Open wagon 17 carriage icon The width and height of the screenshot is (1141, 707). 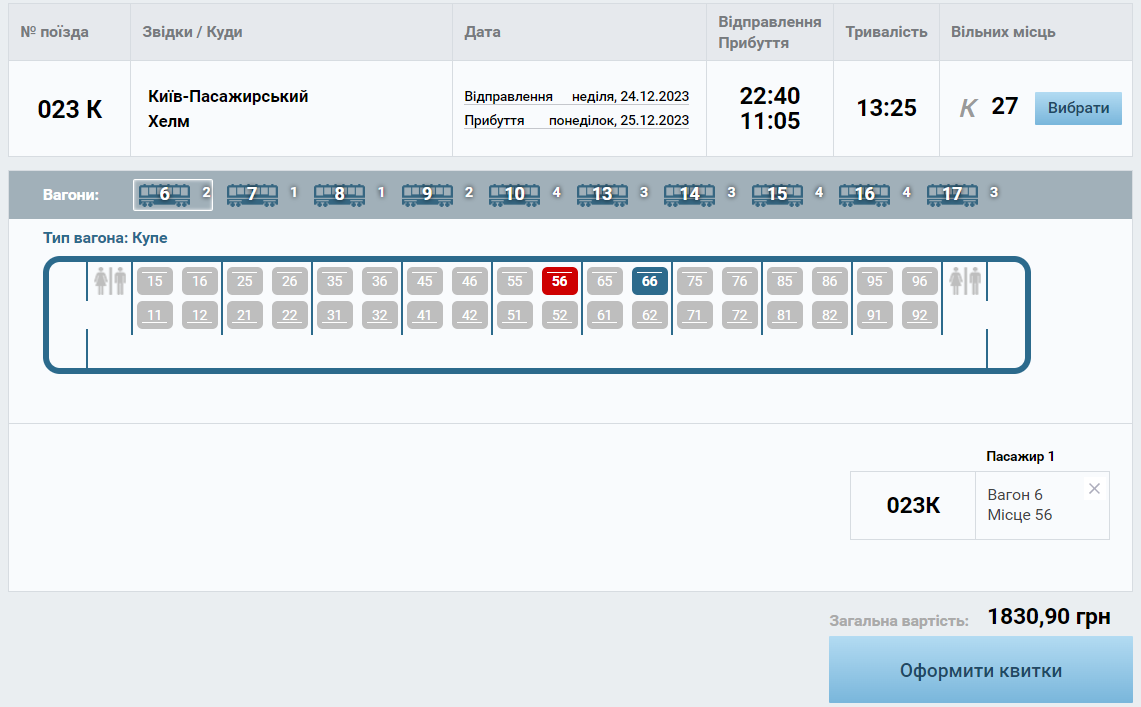[952, 194]
